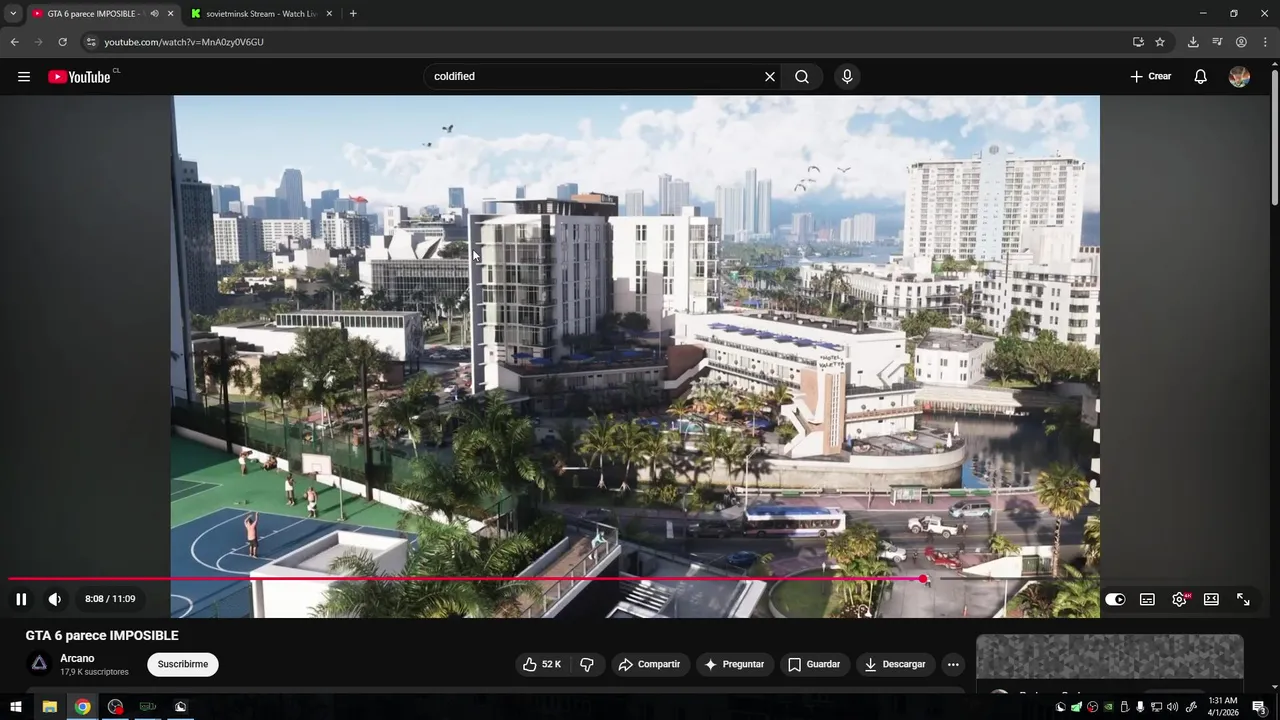Open the tab search dropdown arrow
This screenshot has width=1280, height=720.
point(13,14)
